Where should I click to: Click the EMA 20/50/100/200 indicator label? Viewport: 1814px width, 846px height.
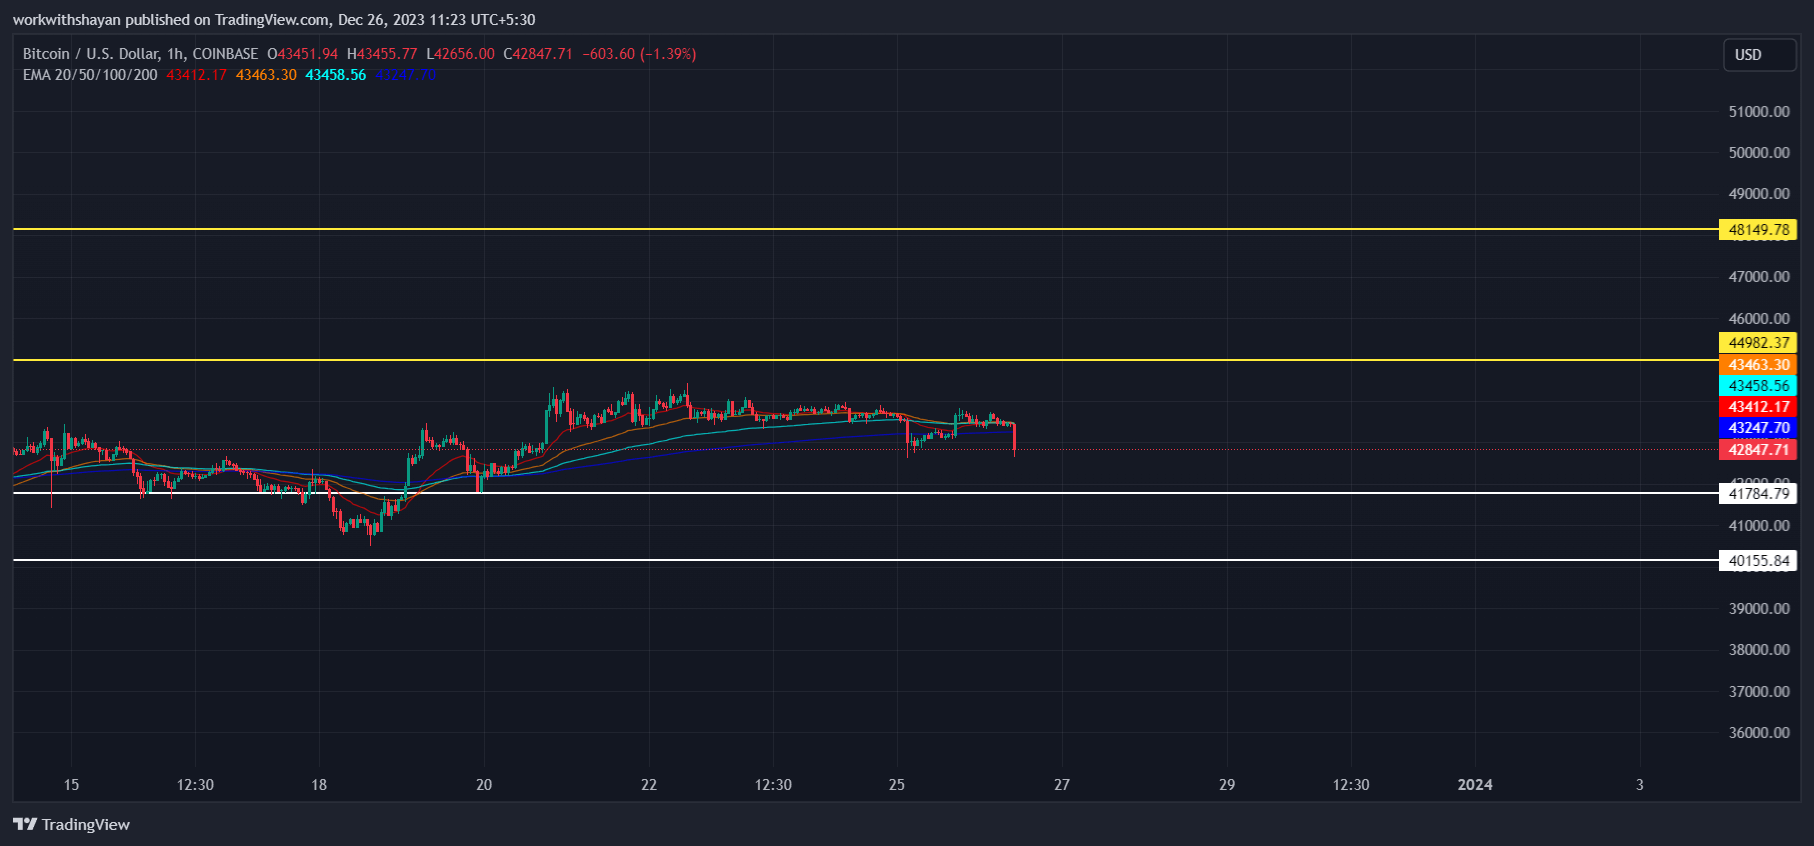point(90,75)
